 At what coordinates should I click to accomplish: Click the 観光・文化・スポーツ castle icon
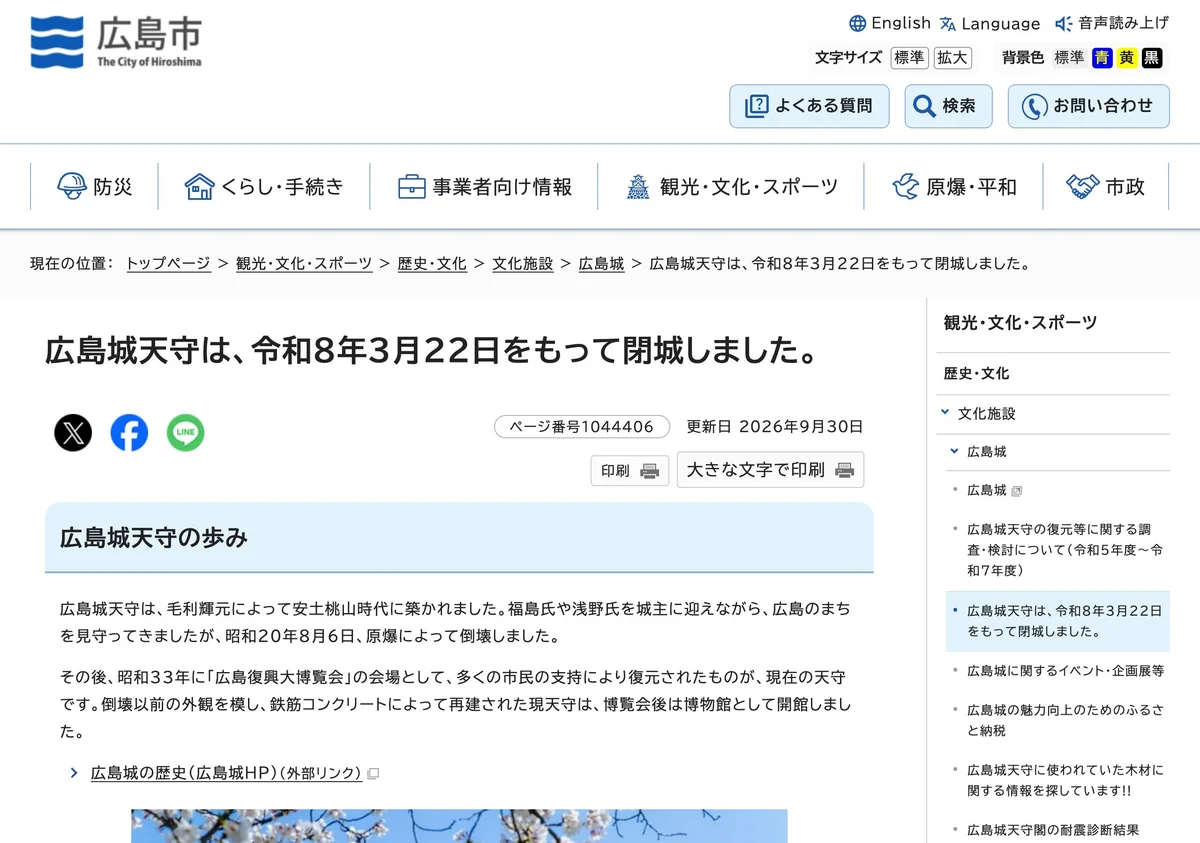click(638, 186)
